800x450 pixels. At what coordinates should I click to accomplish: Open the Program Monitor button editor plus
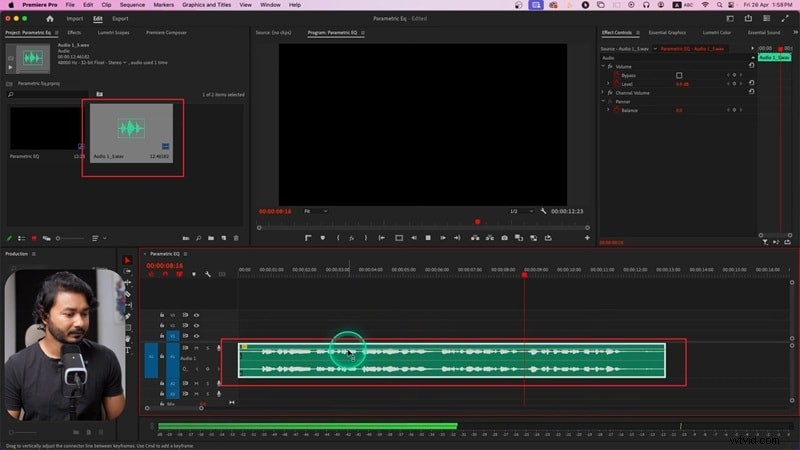(x=587, y=238)
